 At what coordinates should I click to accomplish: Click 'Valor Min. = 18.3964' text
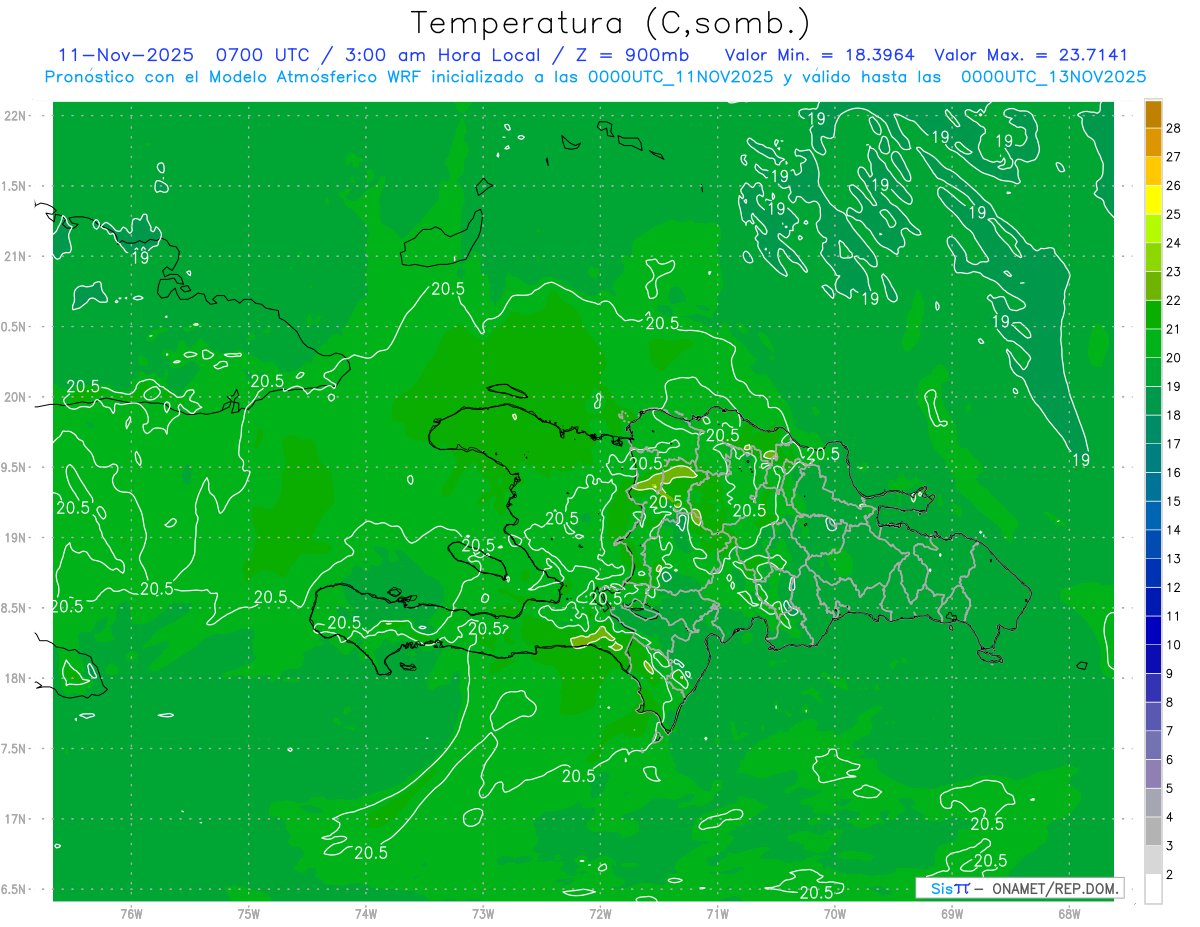coord(819,55)
